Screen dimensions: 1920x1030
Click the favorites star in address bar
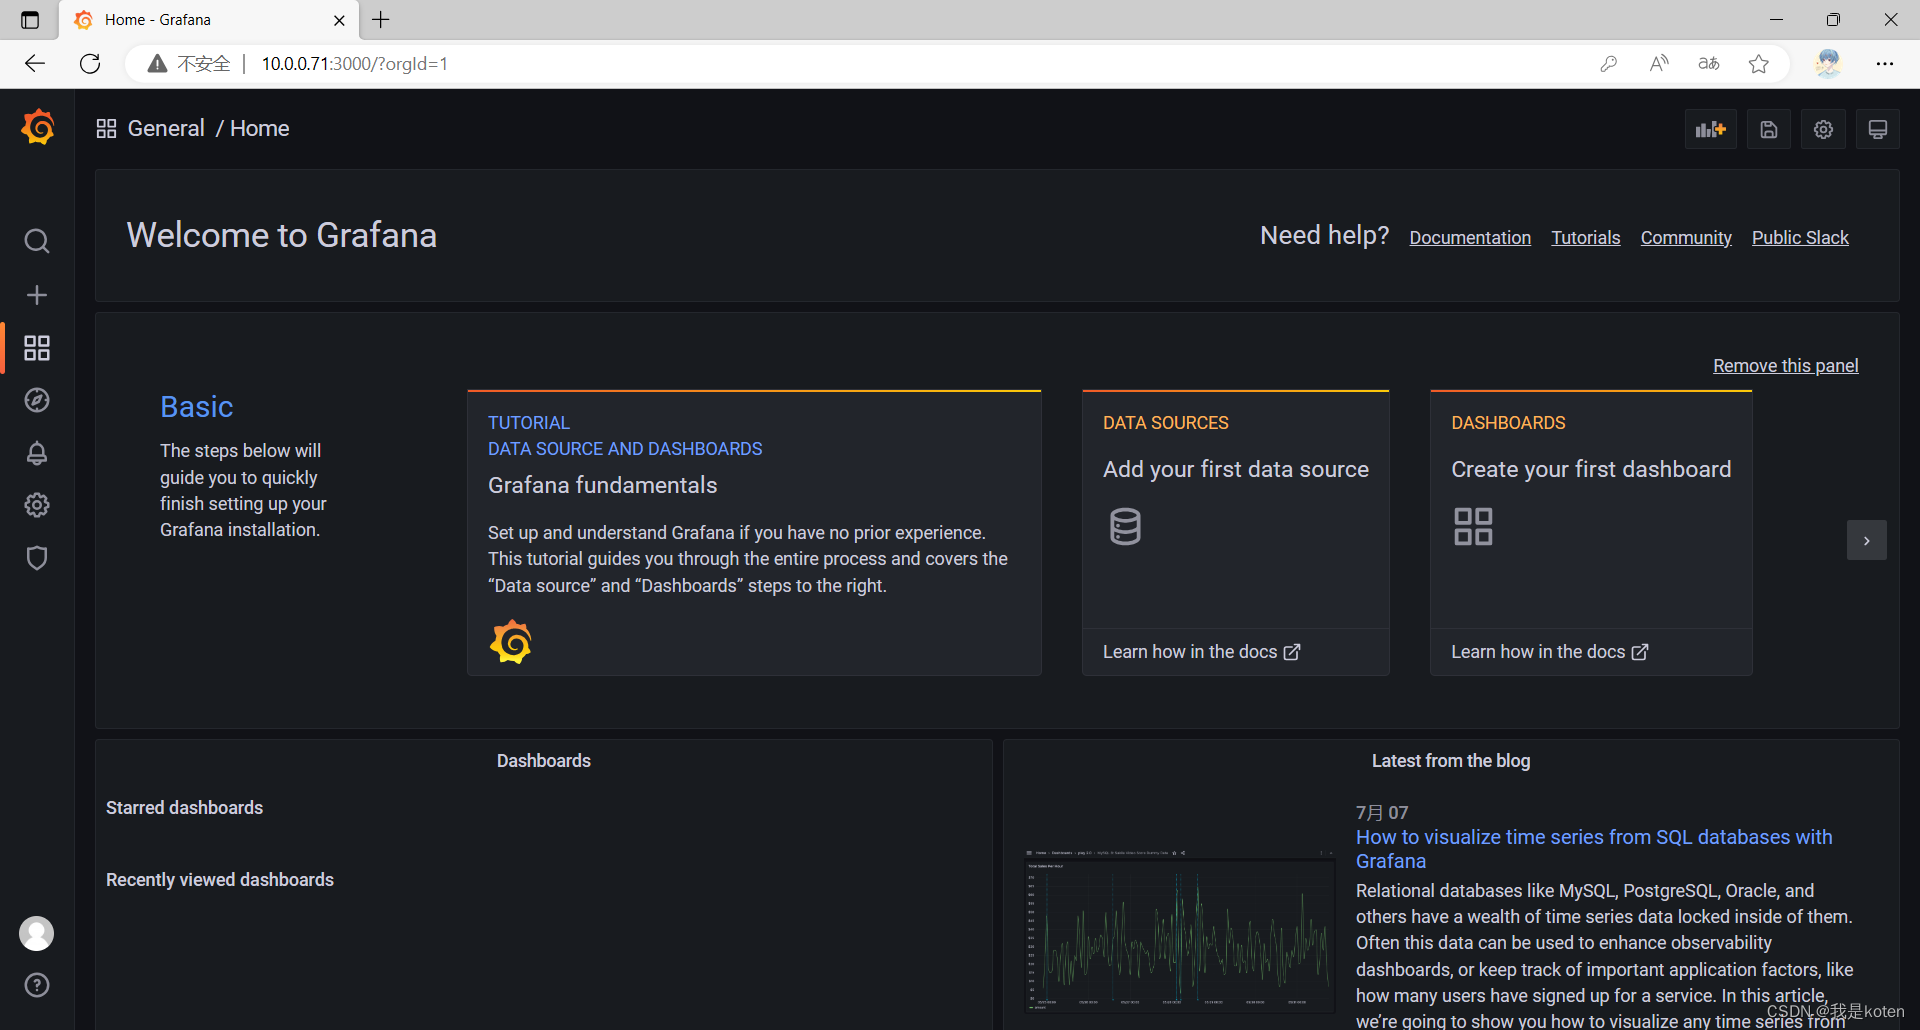[x=1759, y=64]
